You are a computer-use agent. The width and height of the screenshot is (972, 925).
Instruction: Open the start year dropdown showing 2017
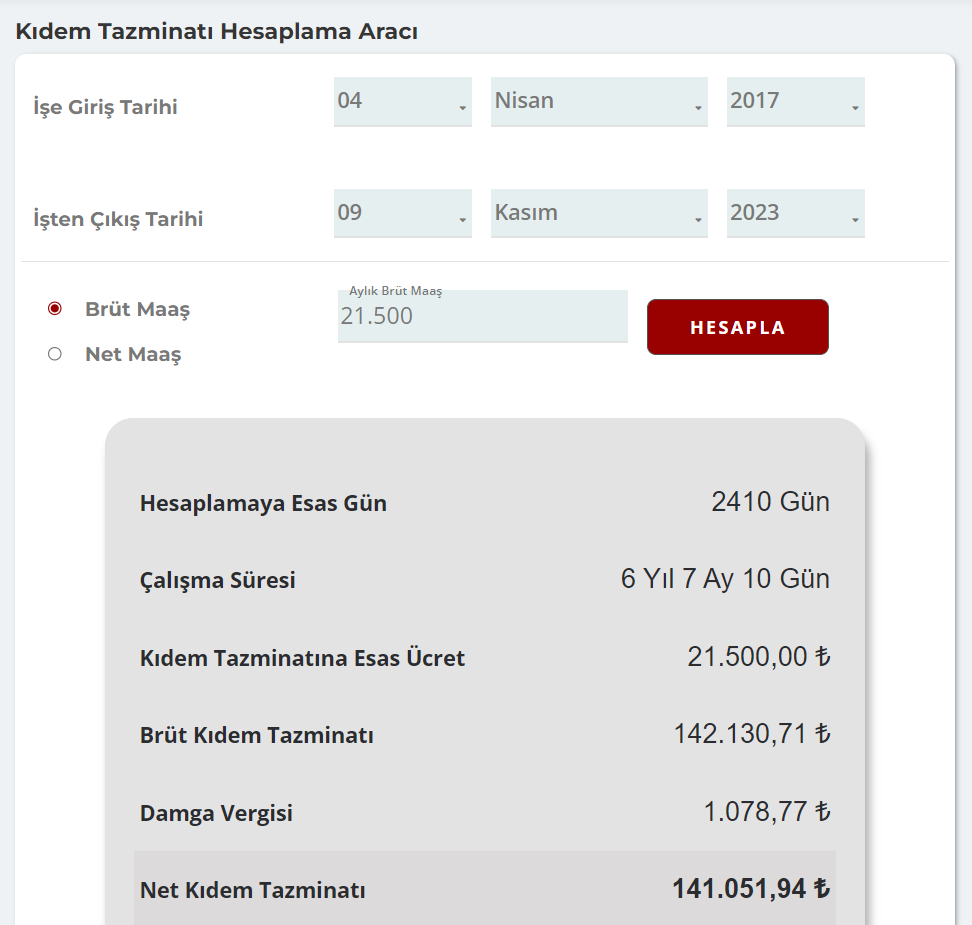795,102
